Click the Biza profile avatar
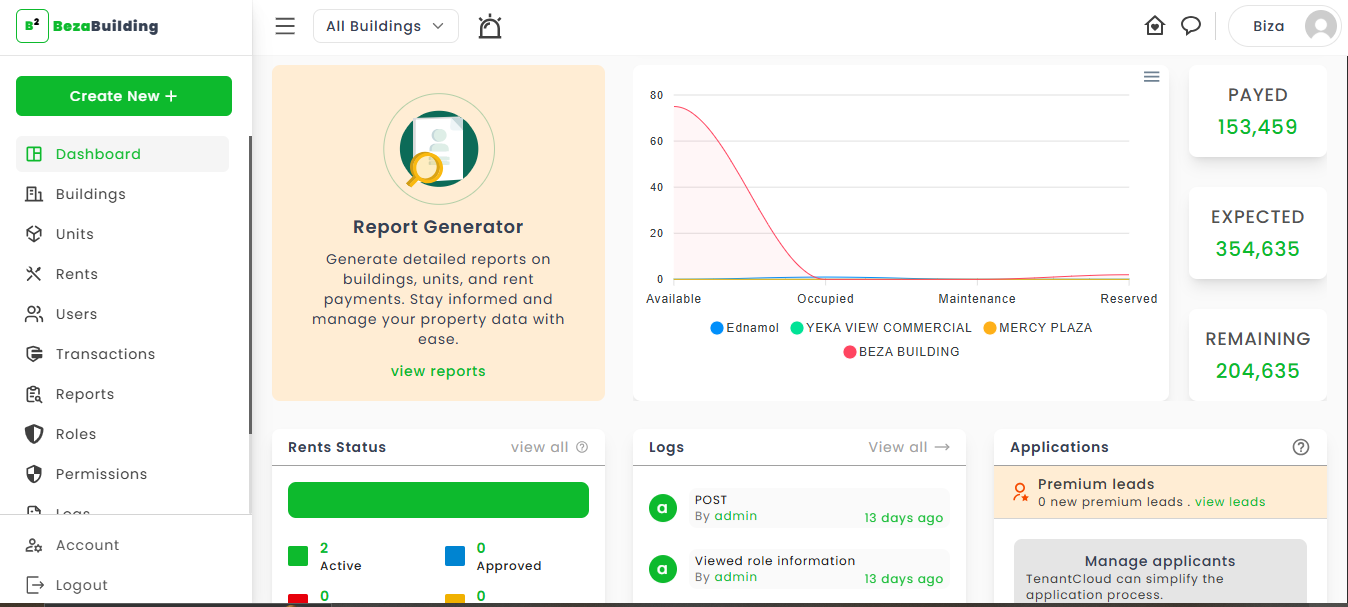 pyautogui.click(x=1321, y=26)
